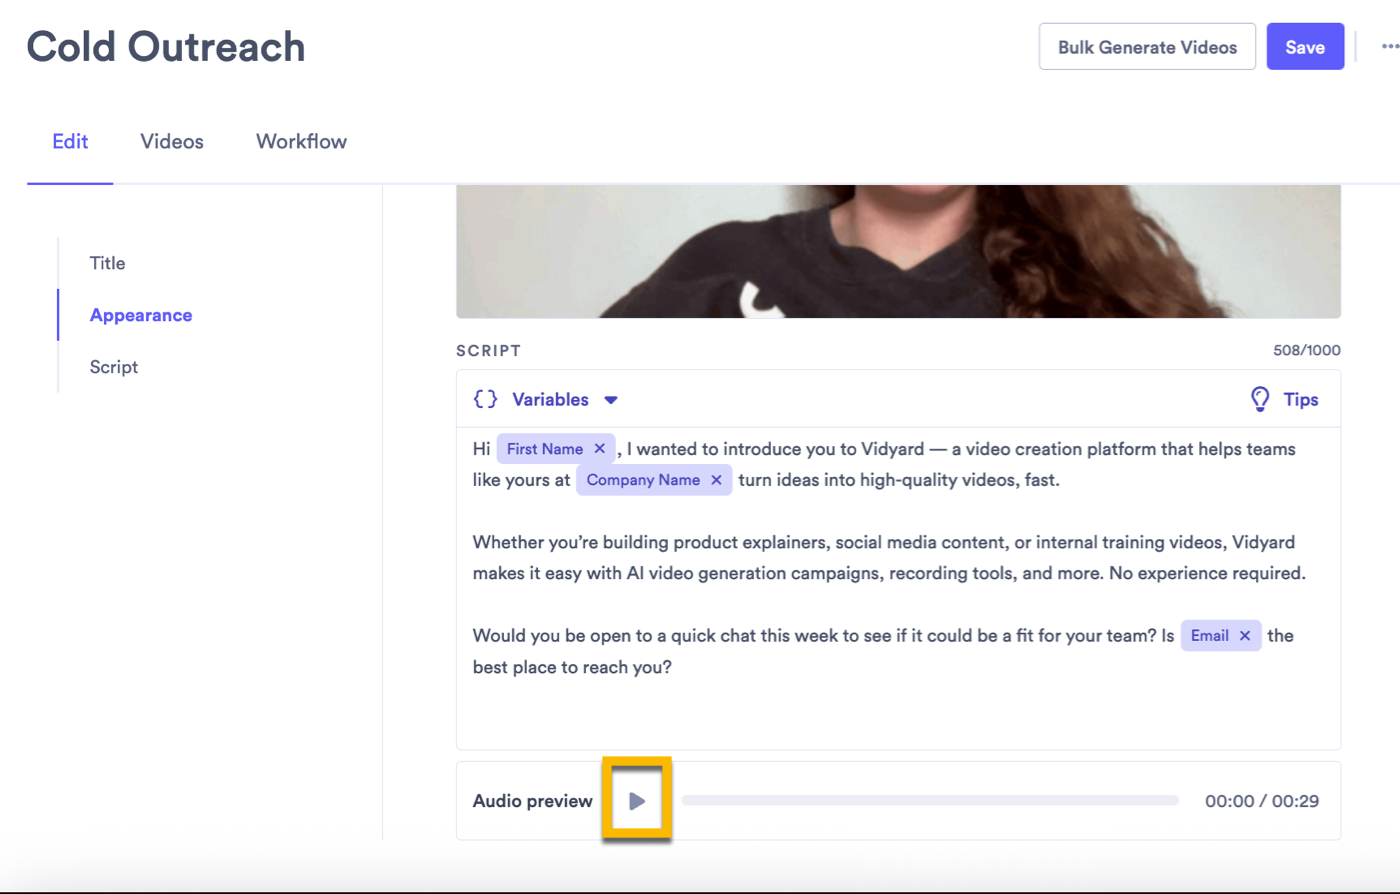1400x894 pixels.
Task: Remove the Email variable chip
Action: pyautogui.click(x=1245, y=635)
